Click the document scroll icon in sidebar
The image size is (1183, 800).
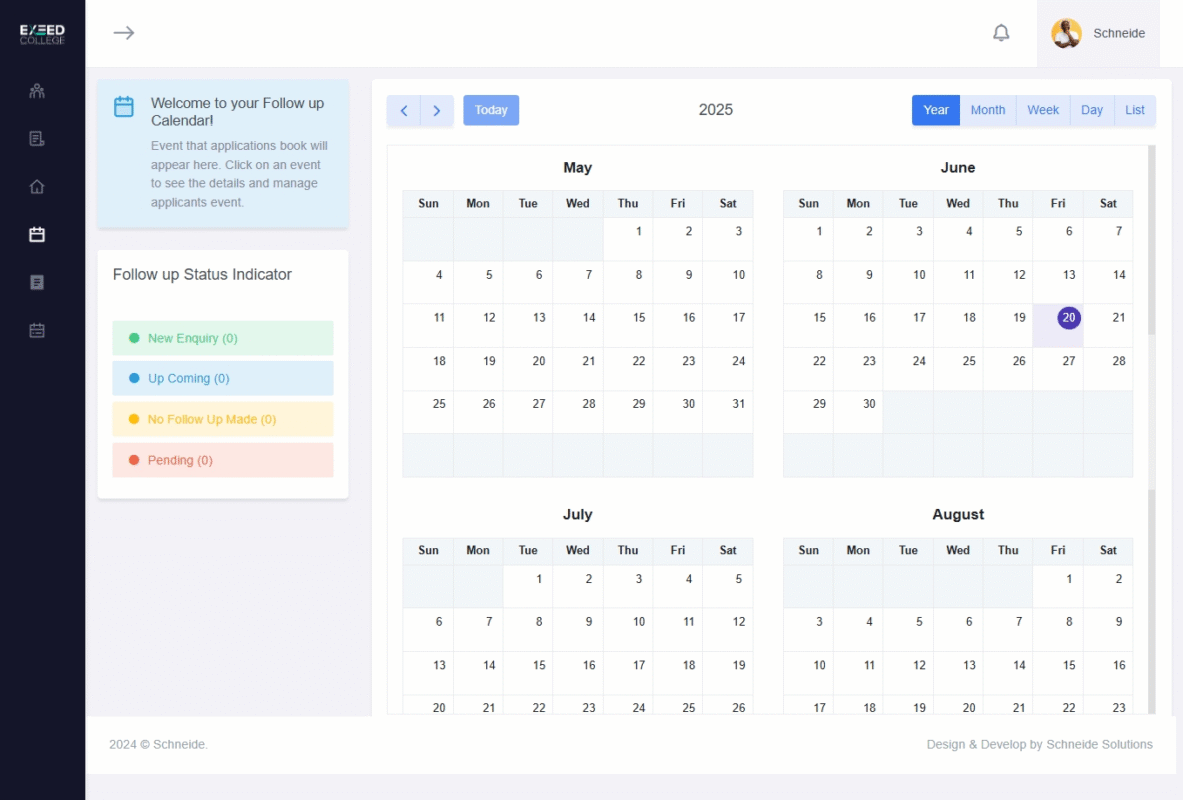(37, 139)
